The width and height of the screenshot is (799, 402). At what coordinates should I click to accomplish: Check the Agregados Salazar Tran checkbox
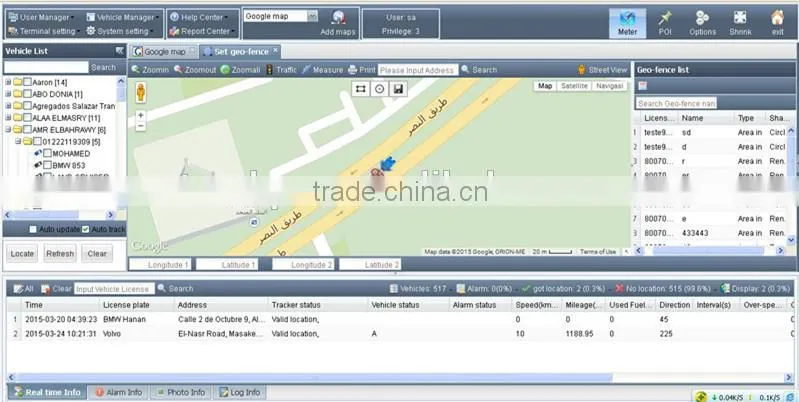28,106
